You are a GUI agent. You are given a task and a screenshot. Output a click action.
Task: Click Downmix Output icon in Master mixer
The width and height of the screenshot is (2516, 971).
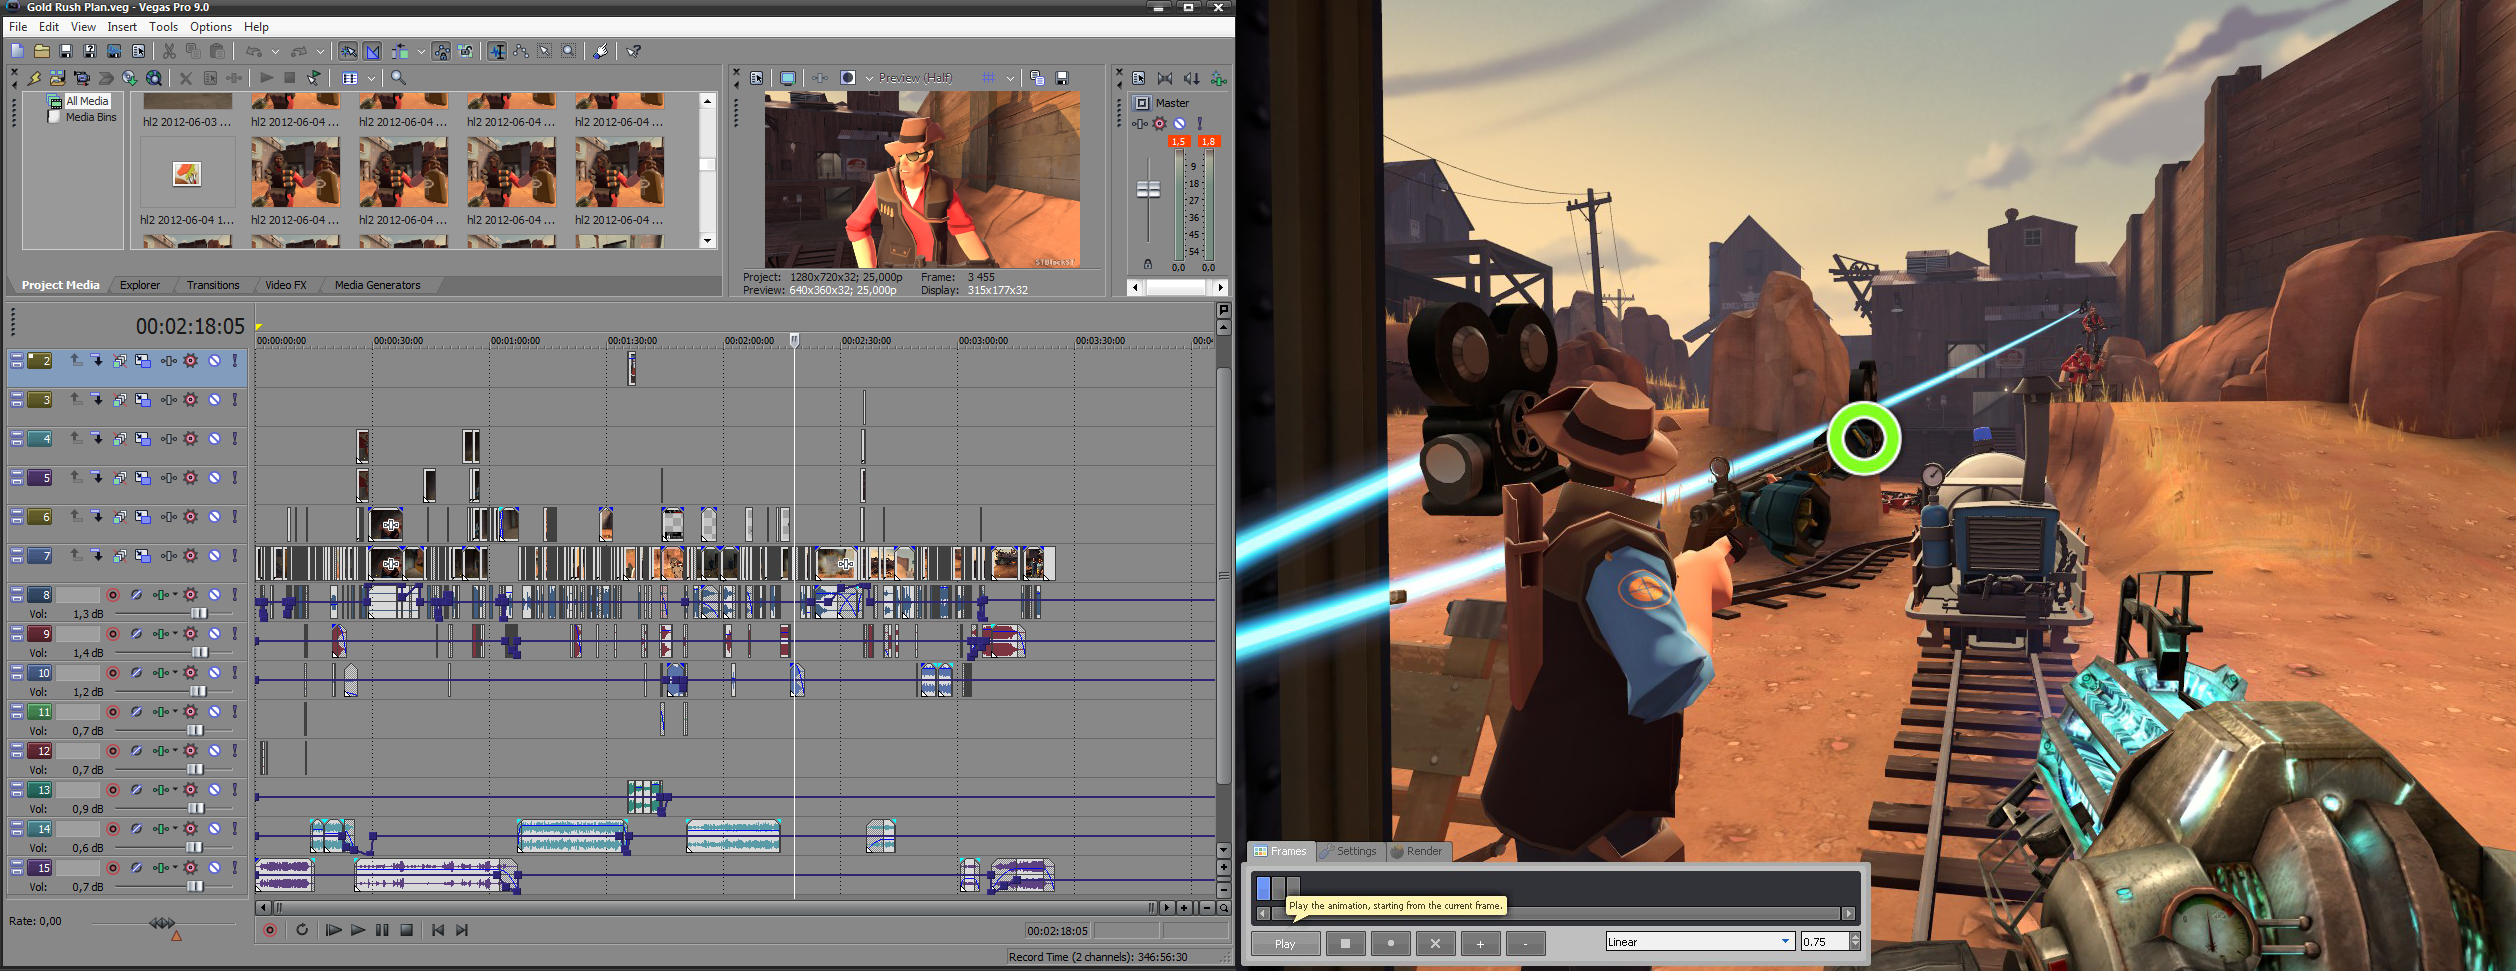tap(1165, 78)
